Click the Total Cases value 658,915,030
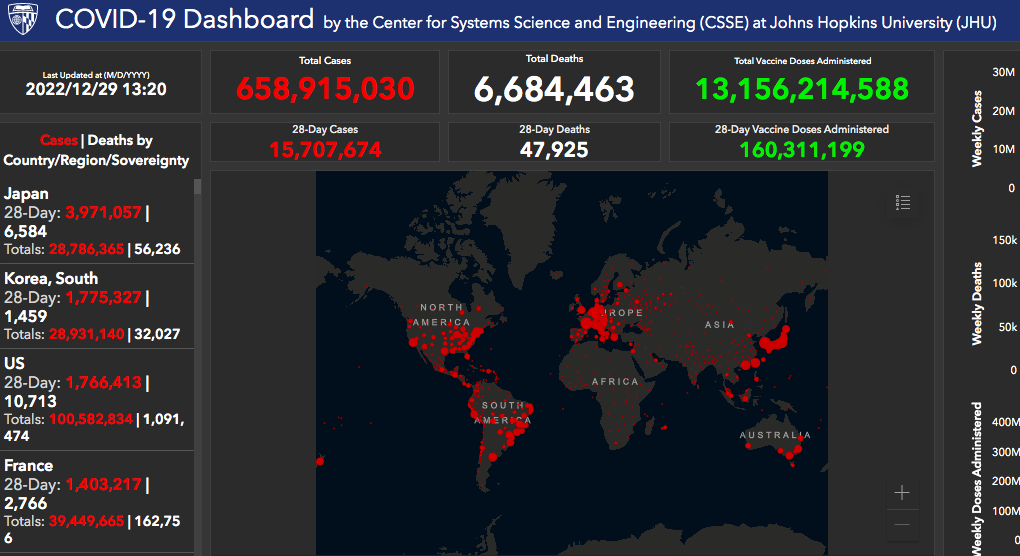Screen dimensions: 1020x556 coord(325,89)
